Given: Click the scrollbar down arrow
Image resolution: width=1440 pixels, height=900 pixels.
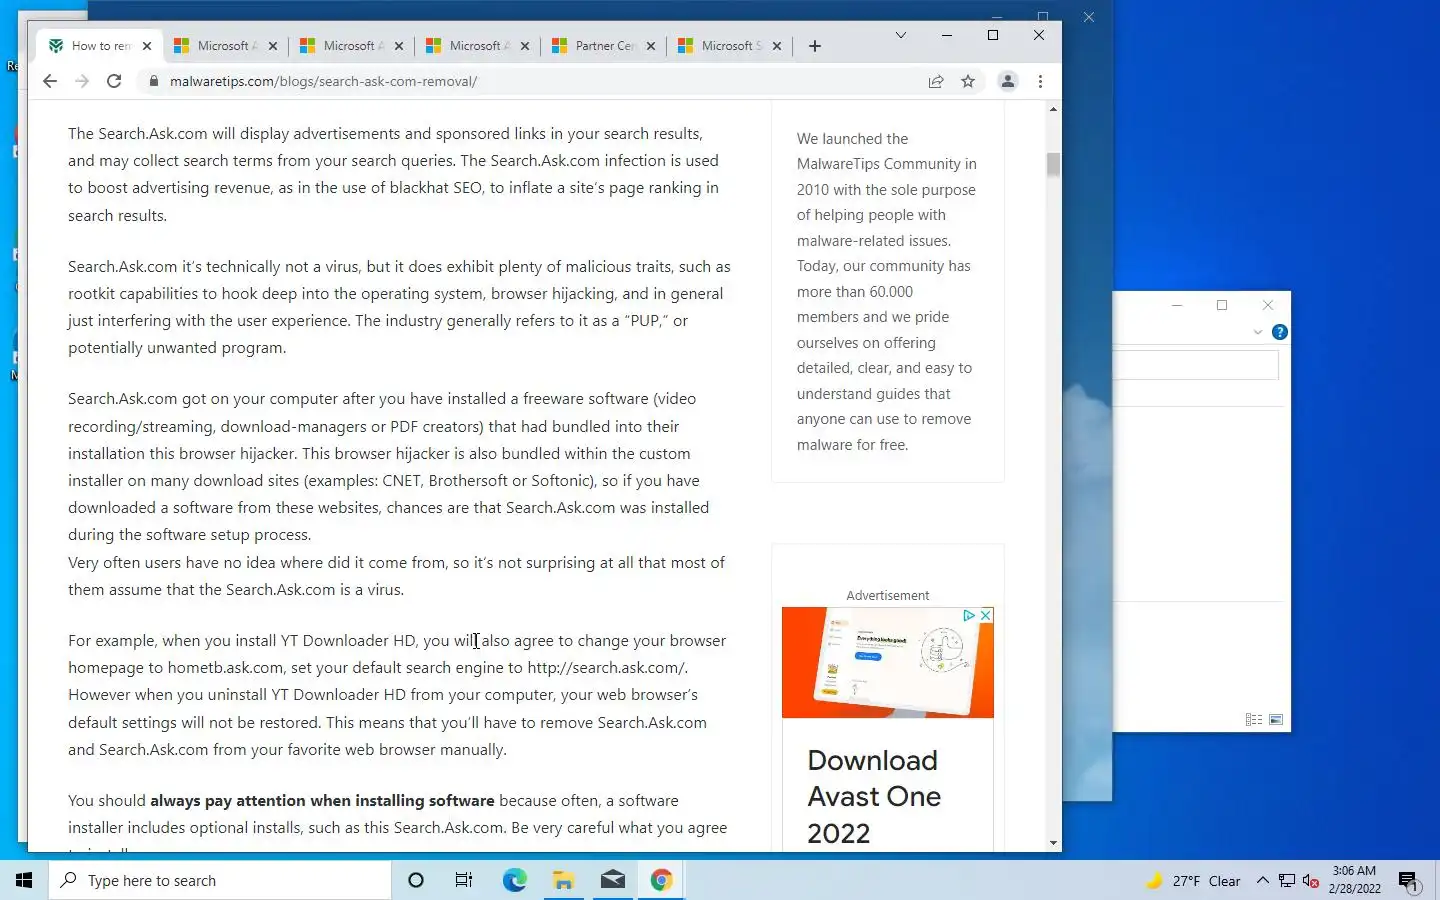Looking at the screenshot, I should pos(1053,843).
